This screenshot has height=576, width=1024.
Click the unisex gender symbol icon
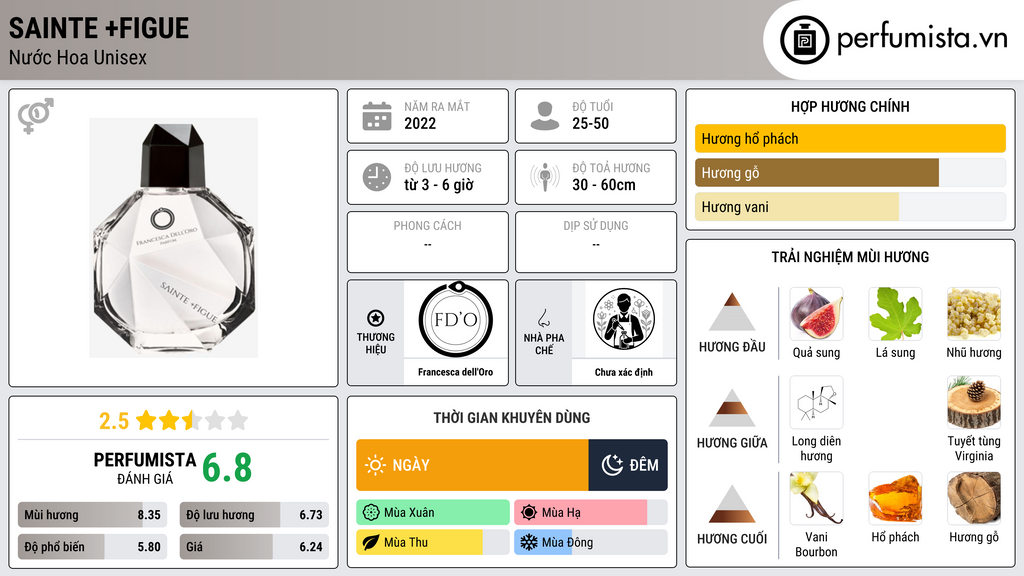coord(35,116)
